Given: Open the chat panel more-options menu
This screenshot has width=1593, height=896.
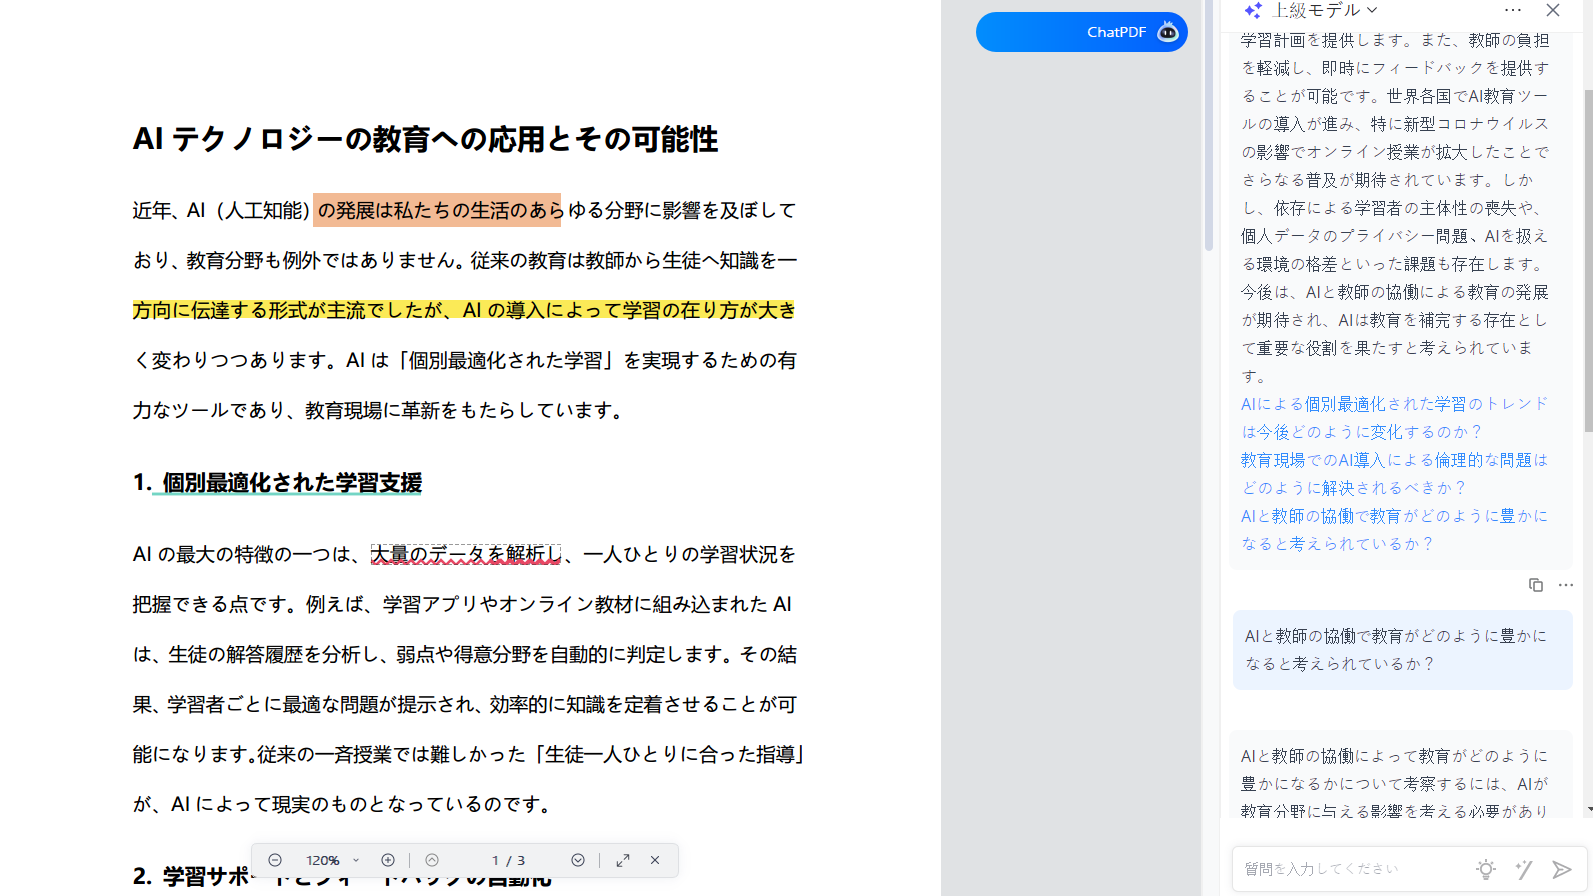Looking at the screenshot, I should pos(1513,10).
